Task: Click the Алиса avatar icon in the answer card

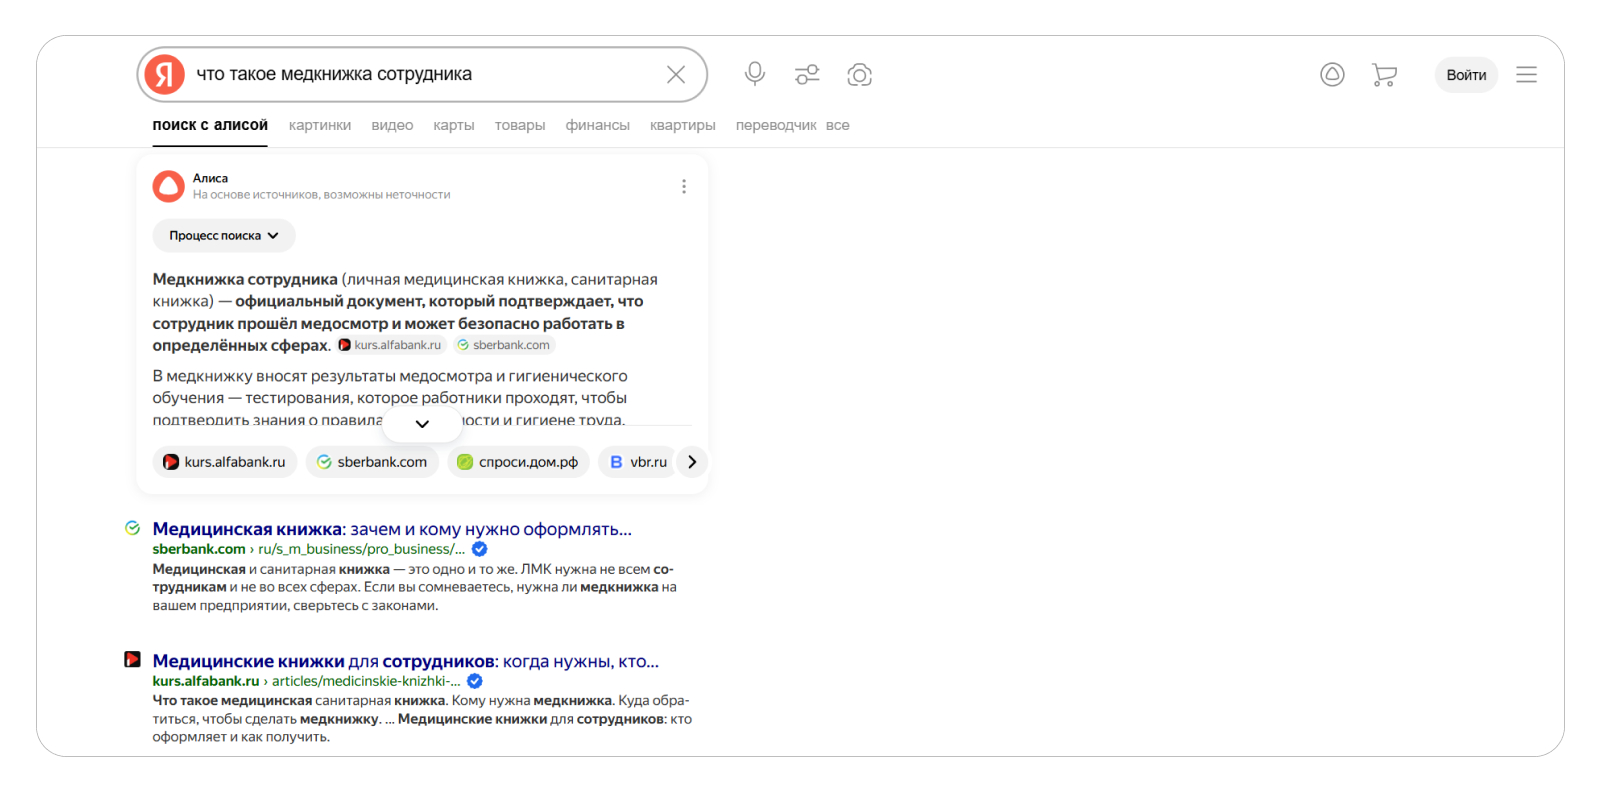Action: click(168, 186)
